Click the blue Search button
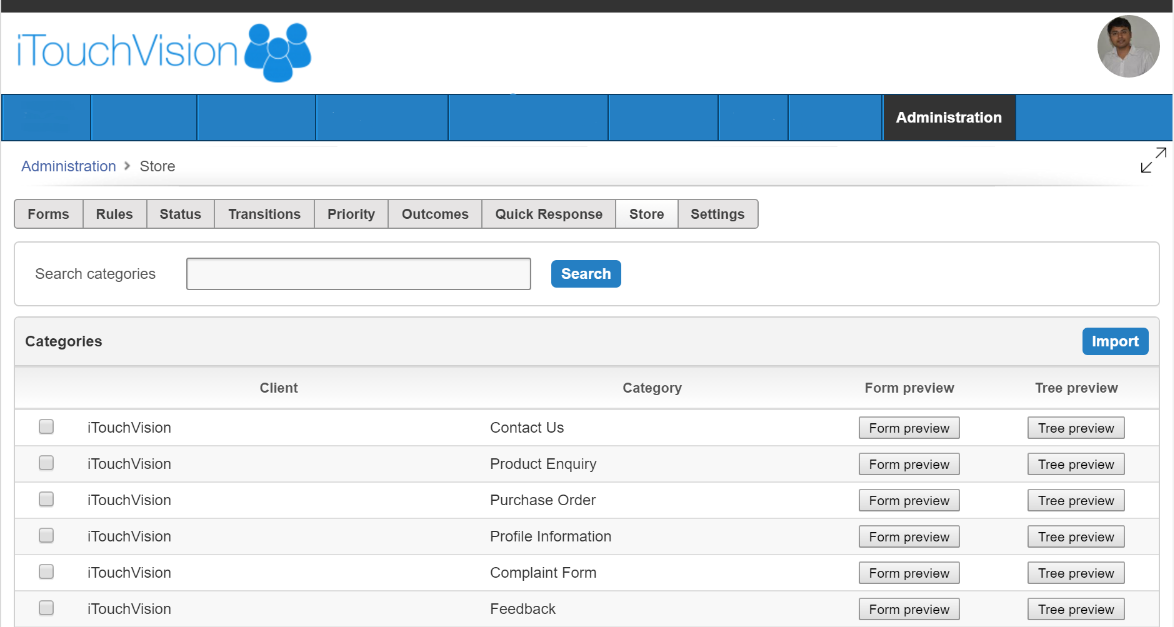Screen dimensions: 1174x627 [586, 274]
